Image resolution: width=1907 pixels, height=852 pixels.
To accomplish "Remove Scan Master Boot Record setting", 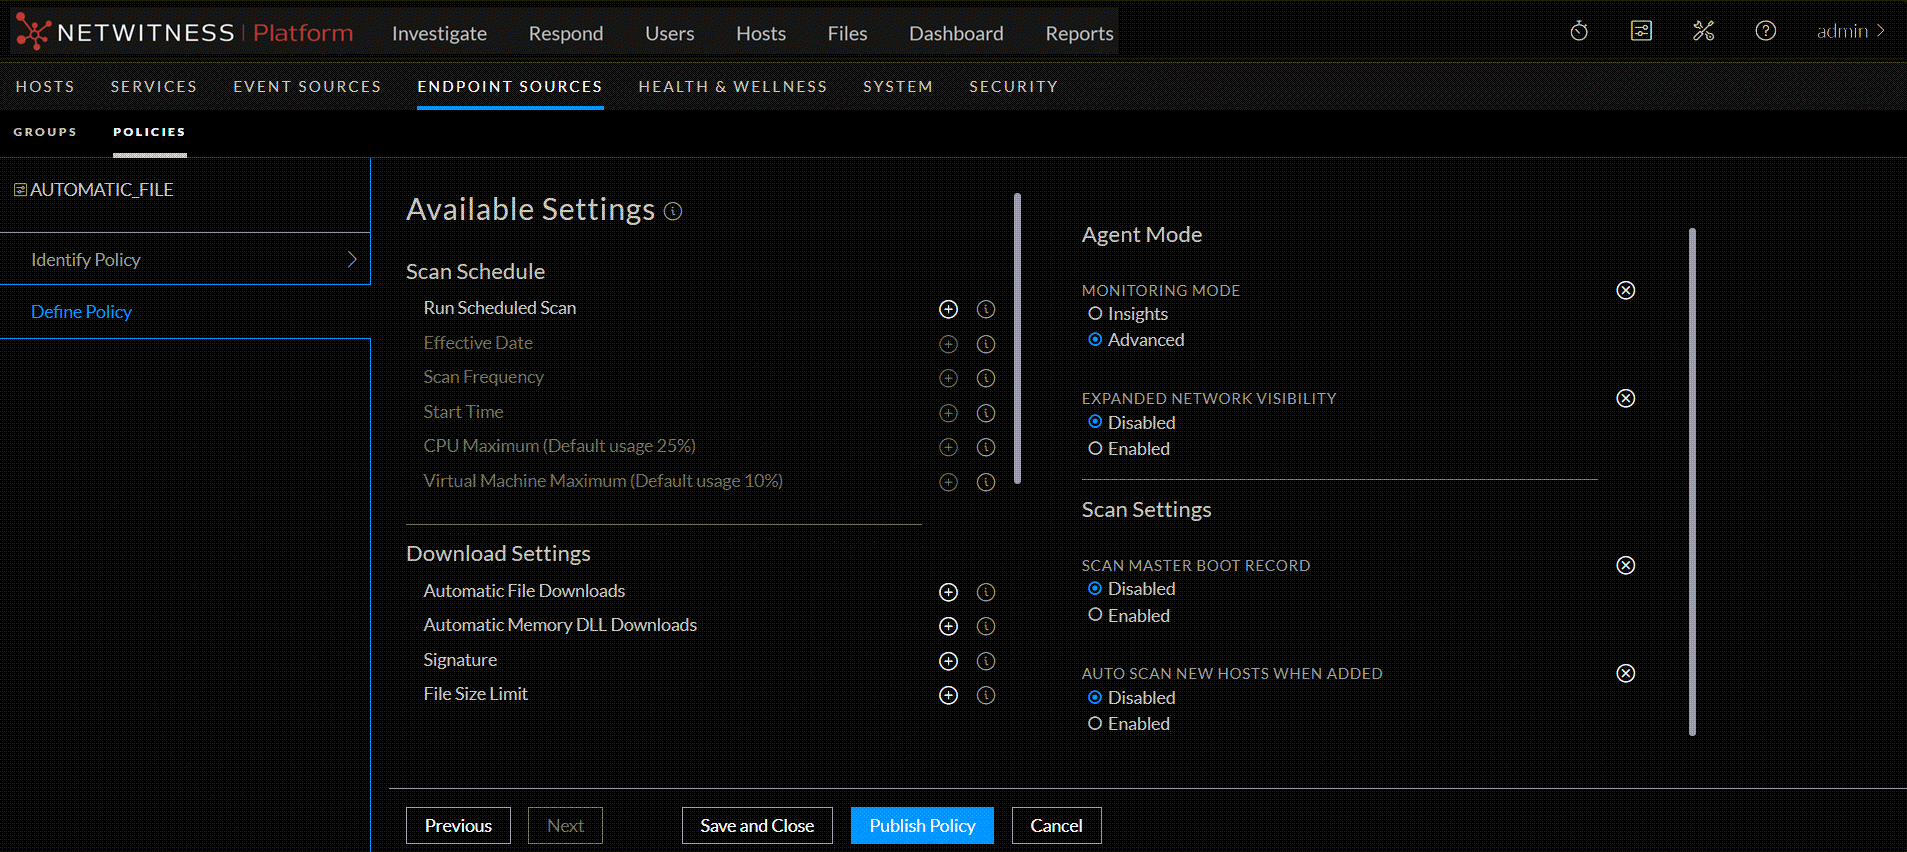I will (x=1625, y=565).
